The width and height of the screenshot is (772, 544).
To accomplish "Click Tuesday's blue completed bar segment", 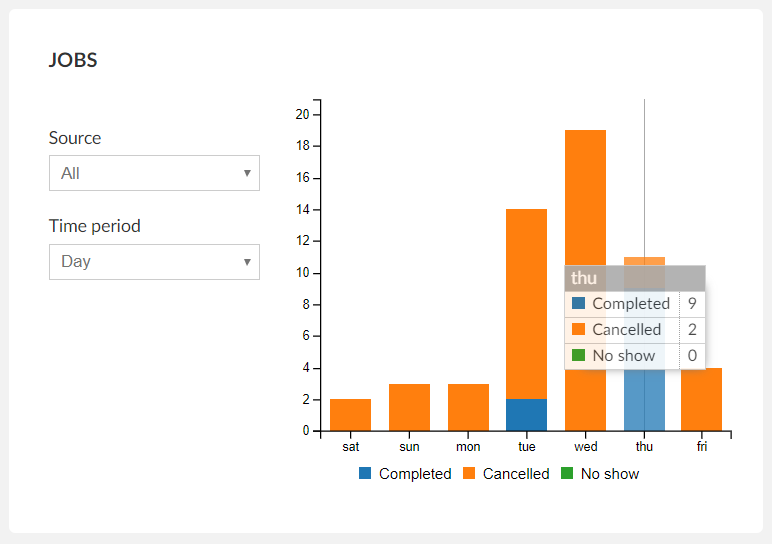I will (x=526, y=415).
